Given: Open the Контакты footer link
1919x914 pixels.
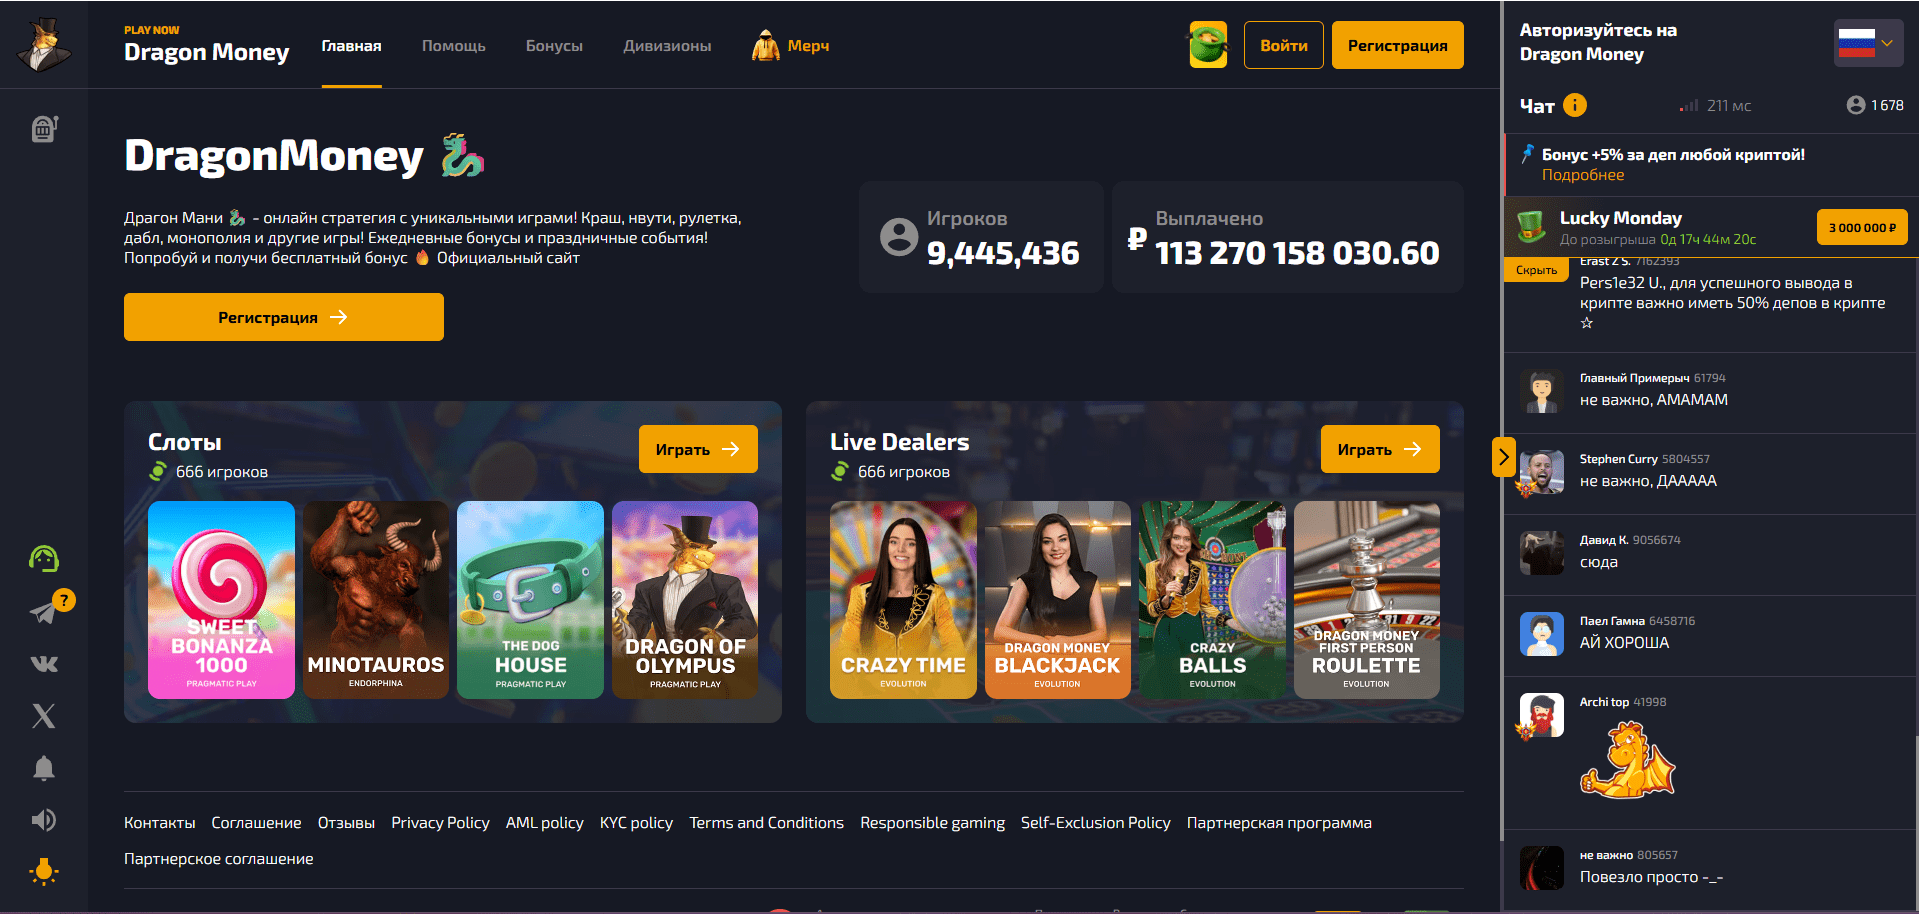Looking at the screenshot, I should (160, 822).
